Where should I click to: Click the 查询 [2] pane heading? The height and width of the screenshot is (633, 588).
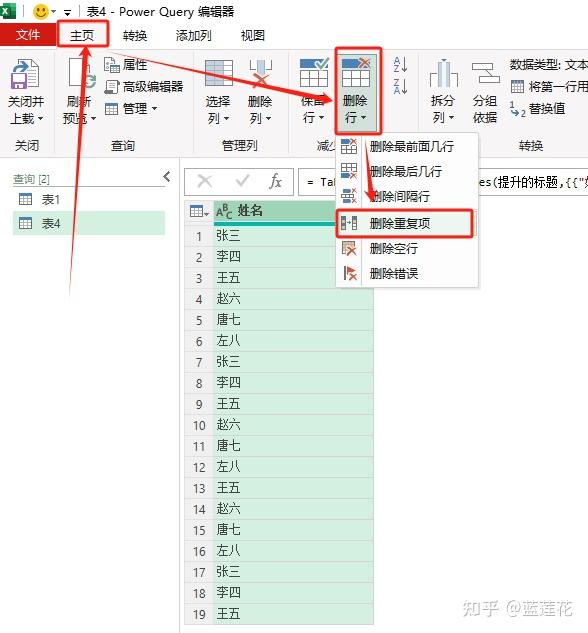[31, 179]
